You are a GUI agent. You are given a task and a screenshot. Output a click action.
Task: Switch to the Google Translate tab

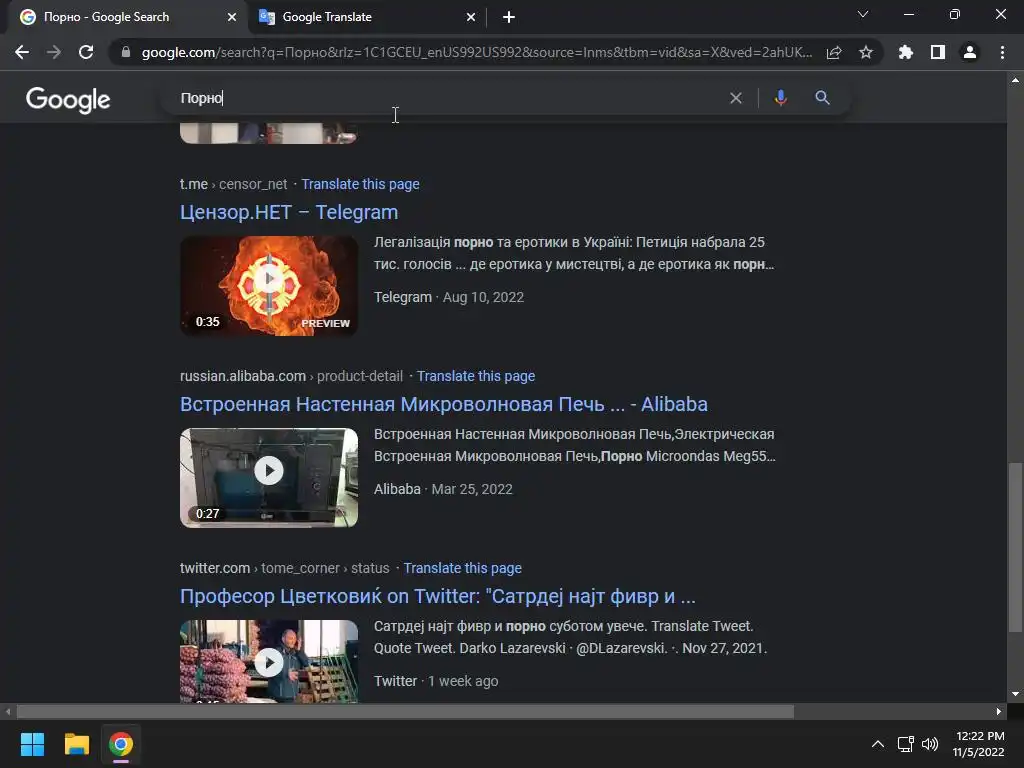pos(366,18)
